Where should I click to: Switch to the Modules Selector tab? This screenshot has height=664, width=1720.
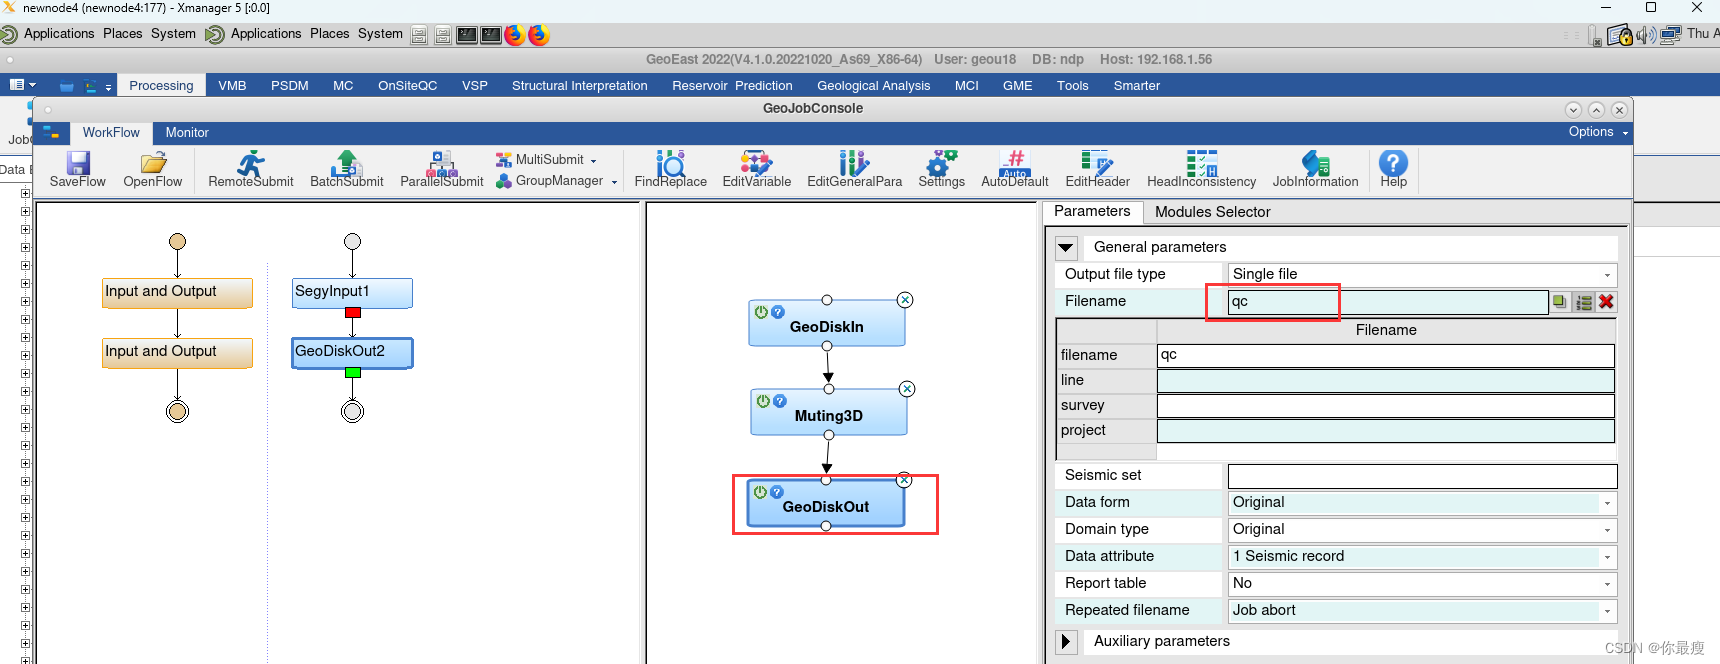(1212, 212)
